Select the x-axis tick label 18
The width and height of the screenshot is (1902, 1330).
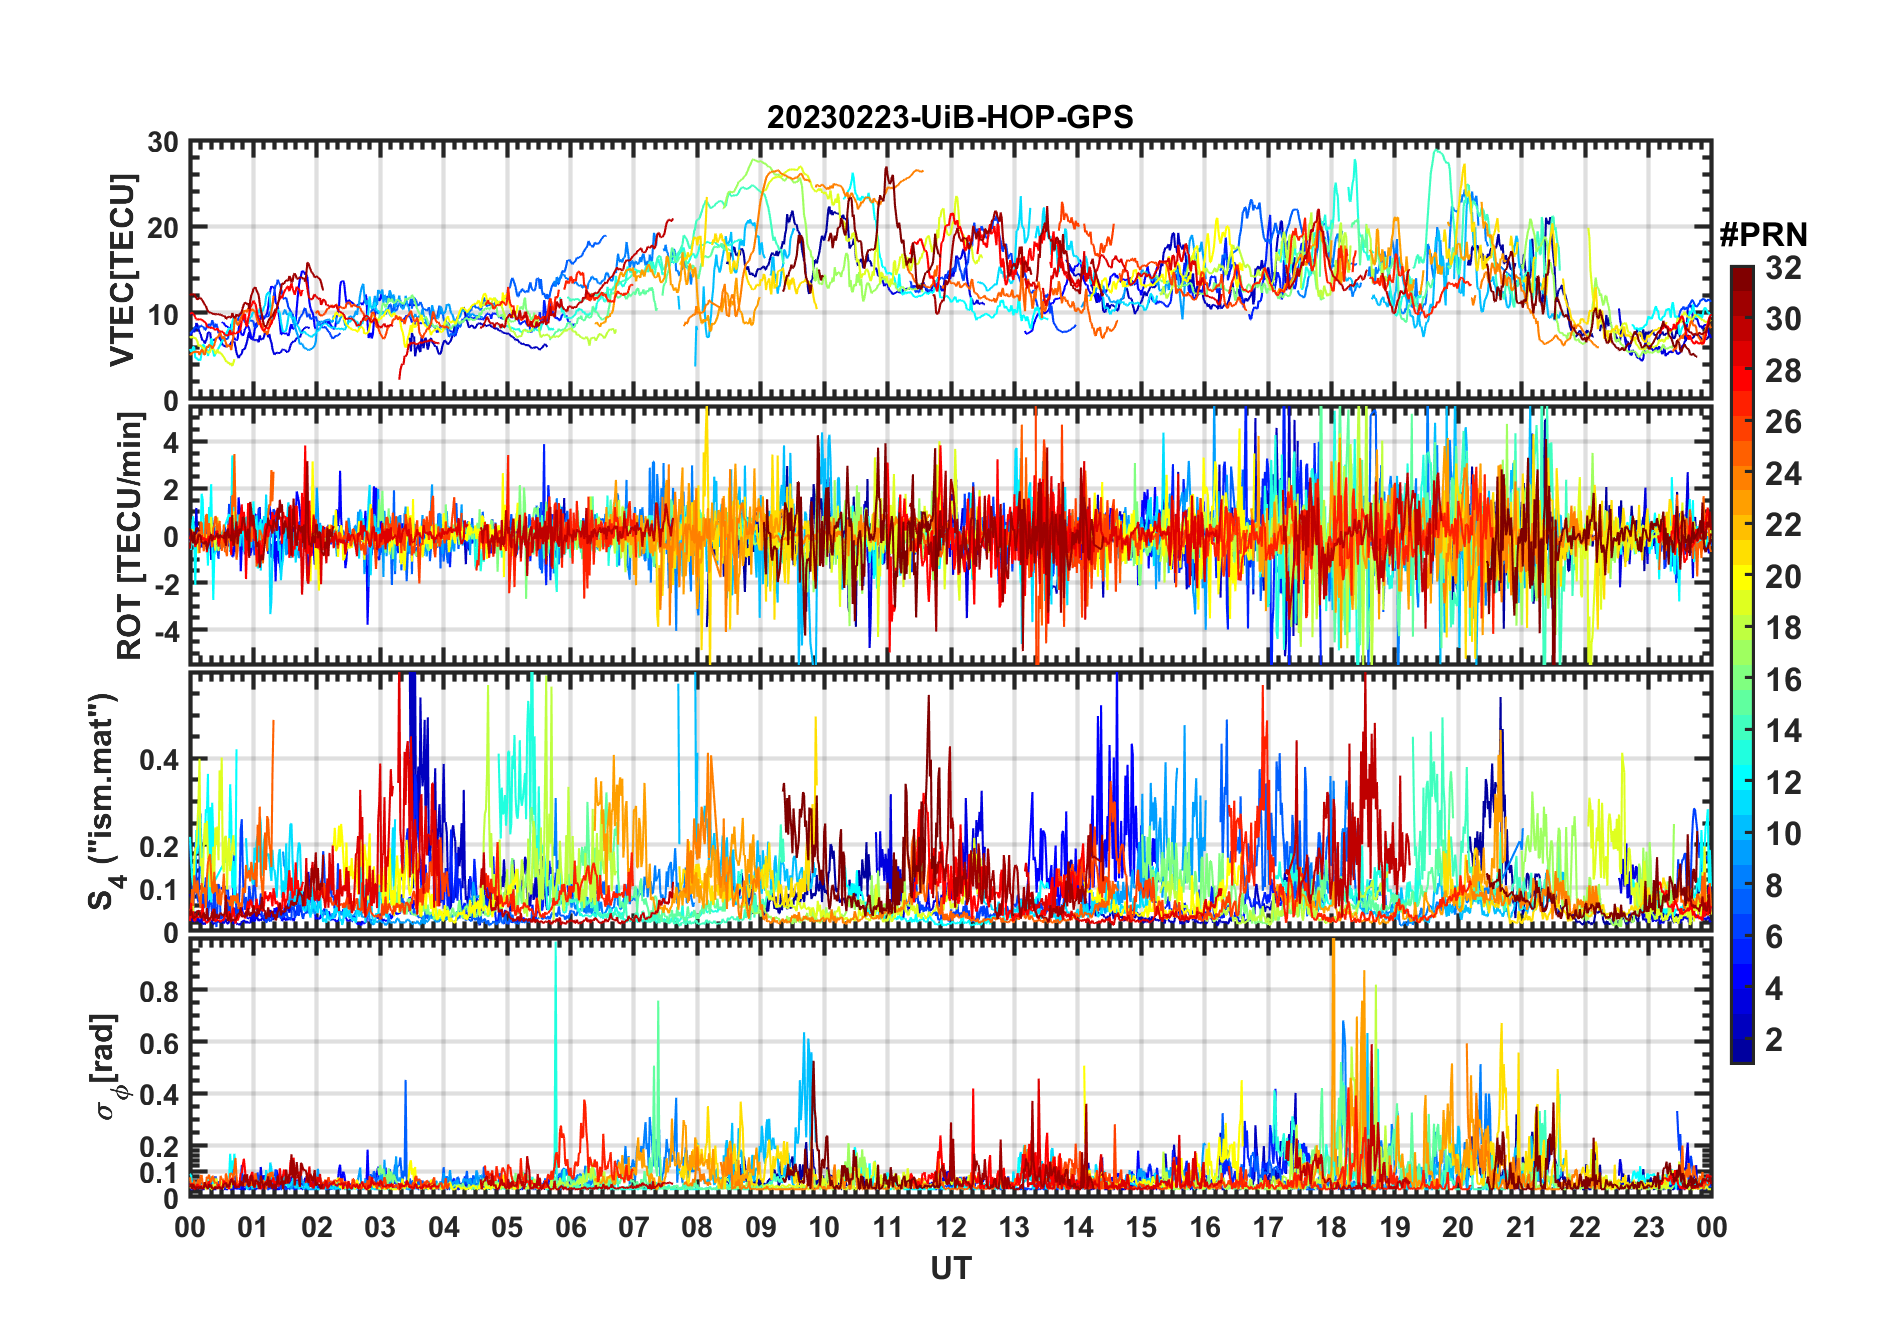click(1331, 1227)
